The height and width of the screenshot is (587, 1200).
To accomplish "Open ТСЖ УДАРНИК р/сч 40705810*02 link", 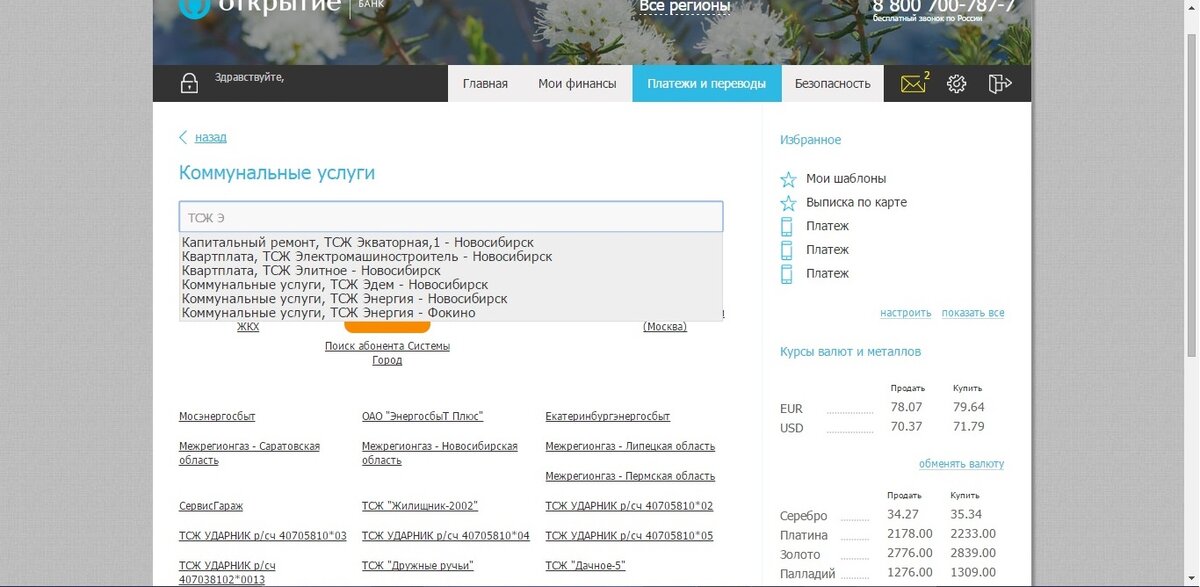I will [629, 506].
